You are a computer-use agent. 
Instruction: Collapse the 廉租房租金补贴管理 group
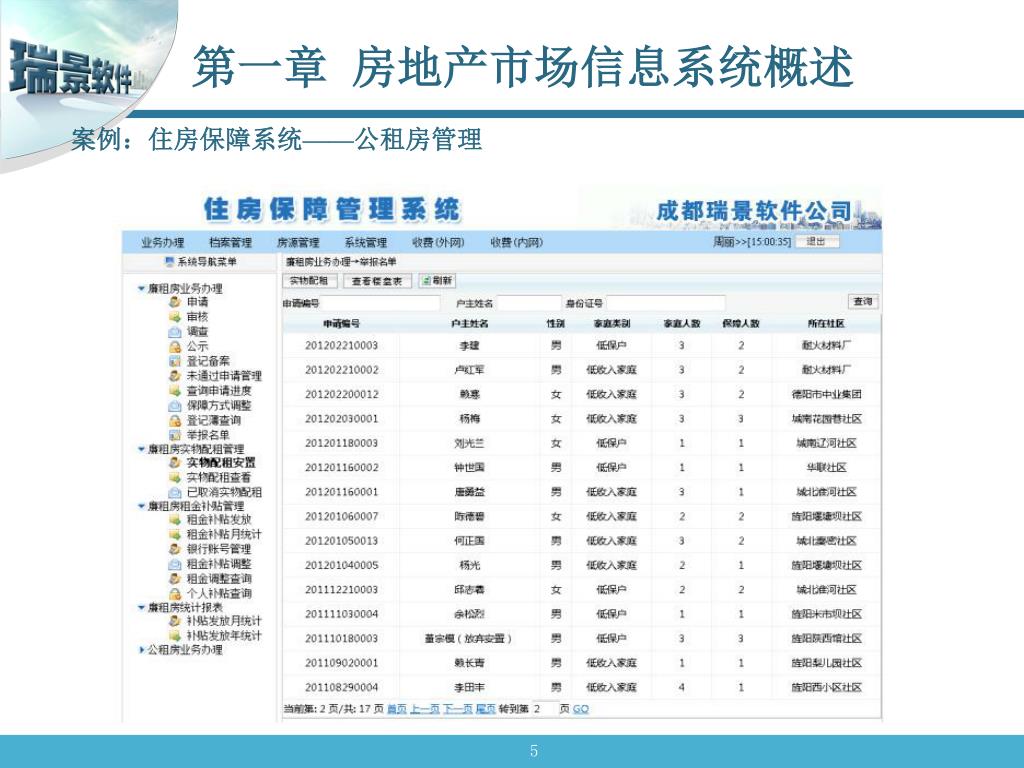click(x=141, y=506)
